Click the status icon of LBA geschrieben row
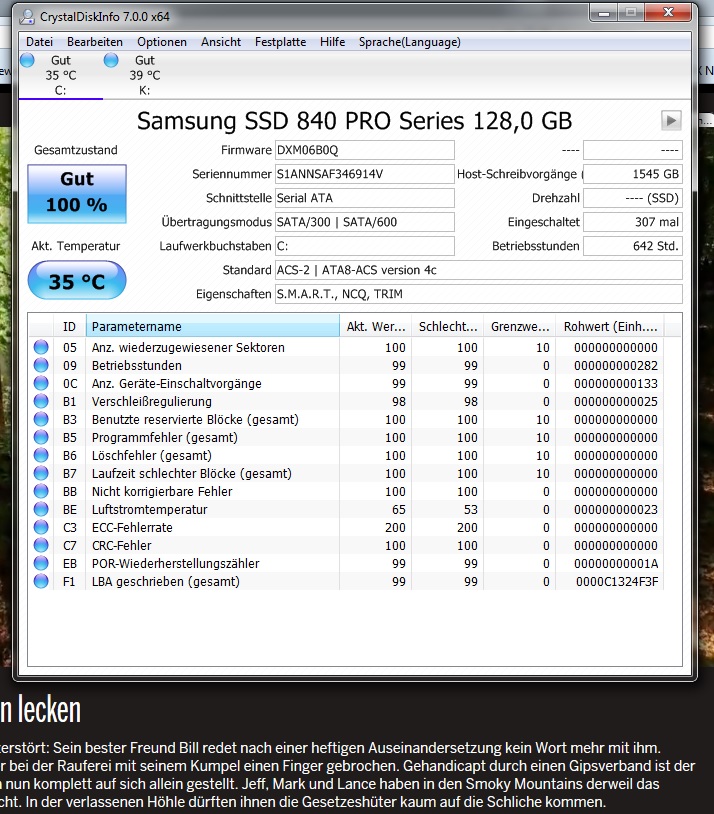Screen dimensions: 714x814 (41, 581)
